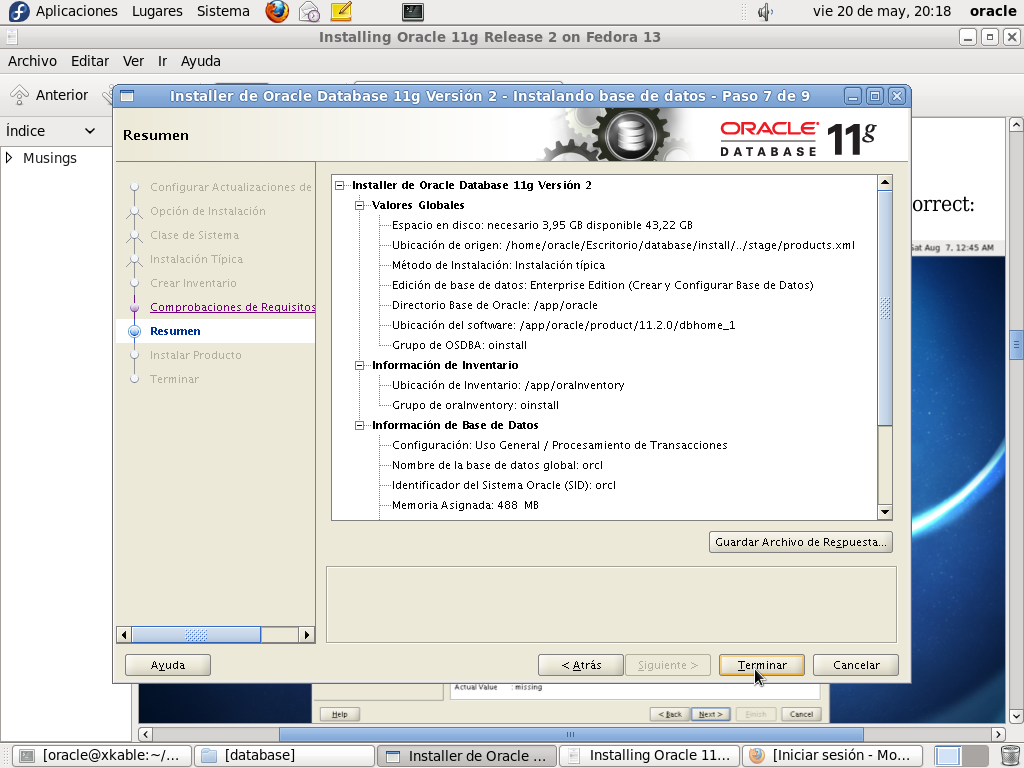
Task: Close the Oracle installer window
Action: 897,96
